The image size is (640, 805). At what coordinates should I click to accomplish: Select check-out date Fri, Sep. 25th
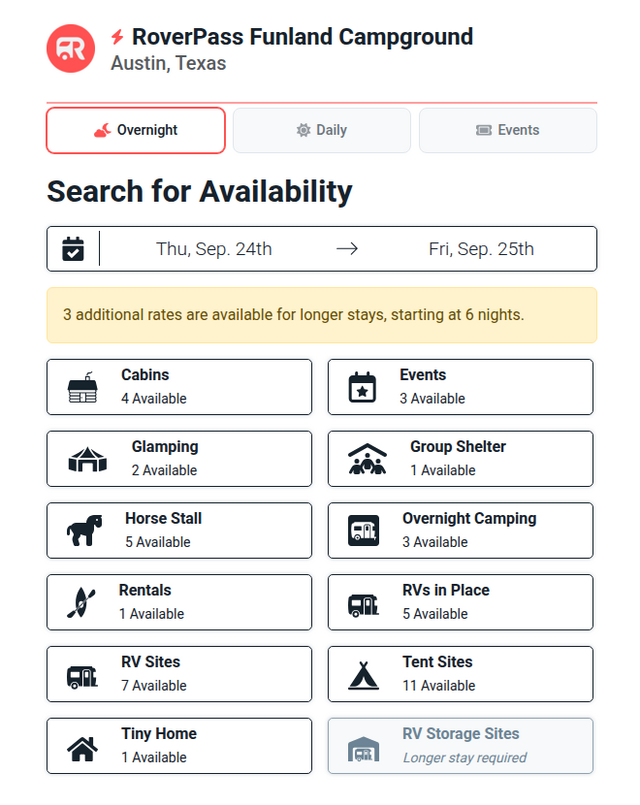pyautogui.click(x=481, y=249)
